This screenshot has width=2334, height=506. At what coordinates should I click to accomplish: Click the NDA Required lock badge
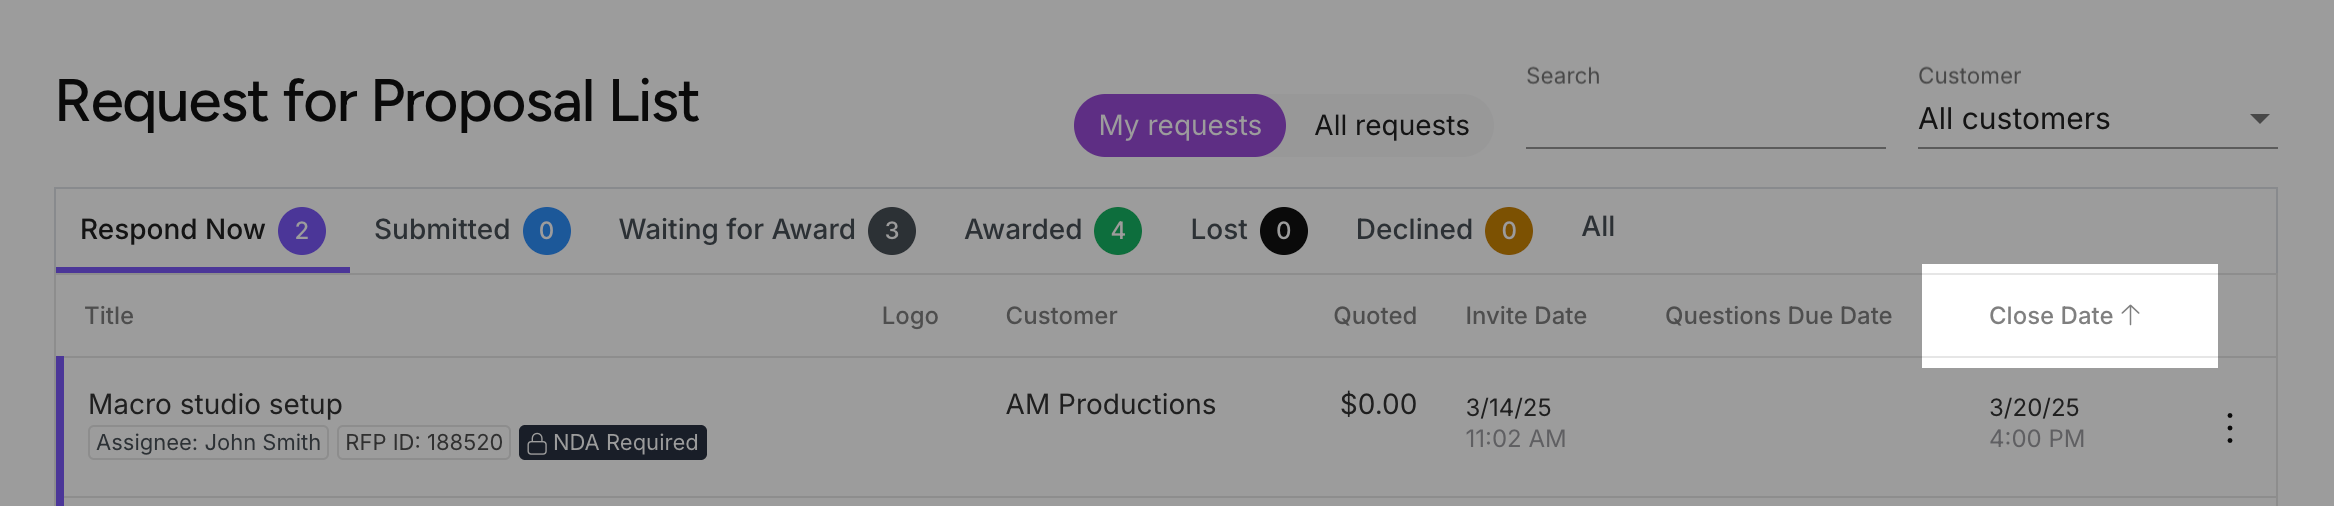click(x=612, y=443)
